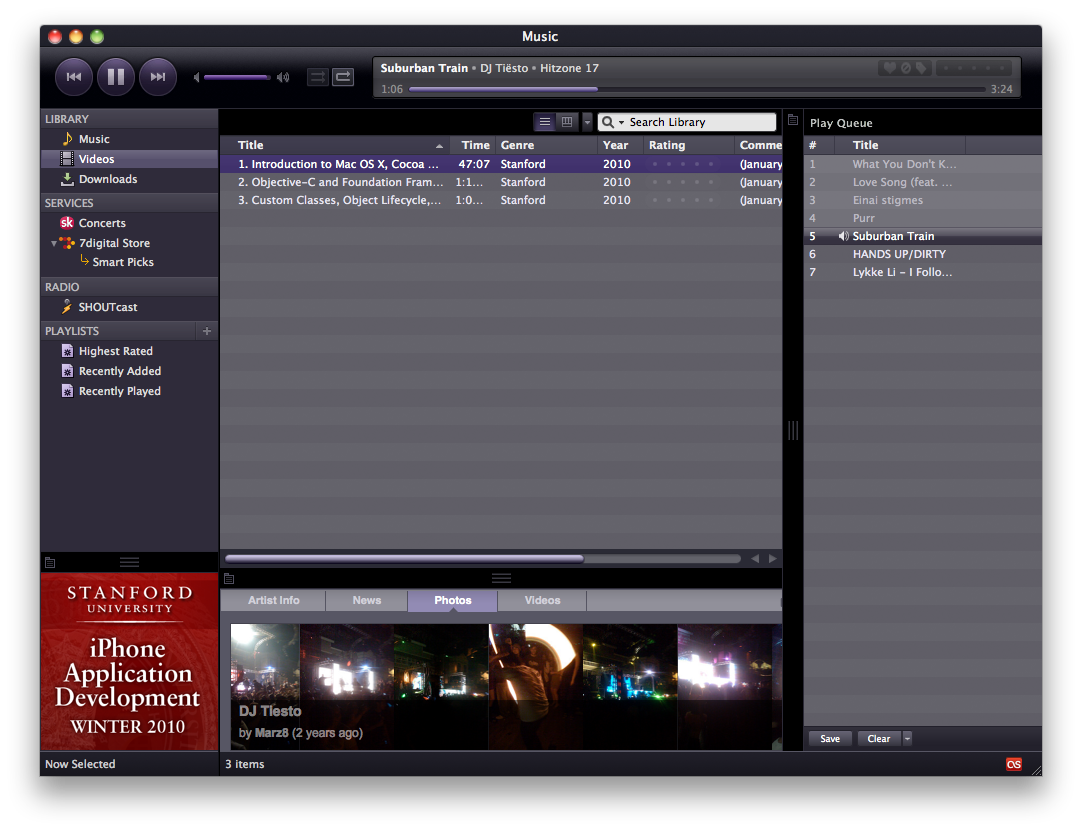Select row Custom Classes, Object Lifecycle
Image resolution: width=1082 pixels, height=831 pixels.
pos(501,200)
